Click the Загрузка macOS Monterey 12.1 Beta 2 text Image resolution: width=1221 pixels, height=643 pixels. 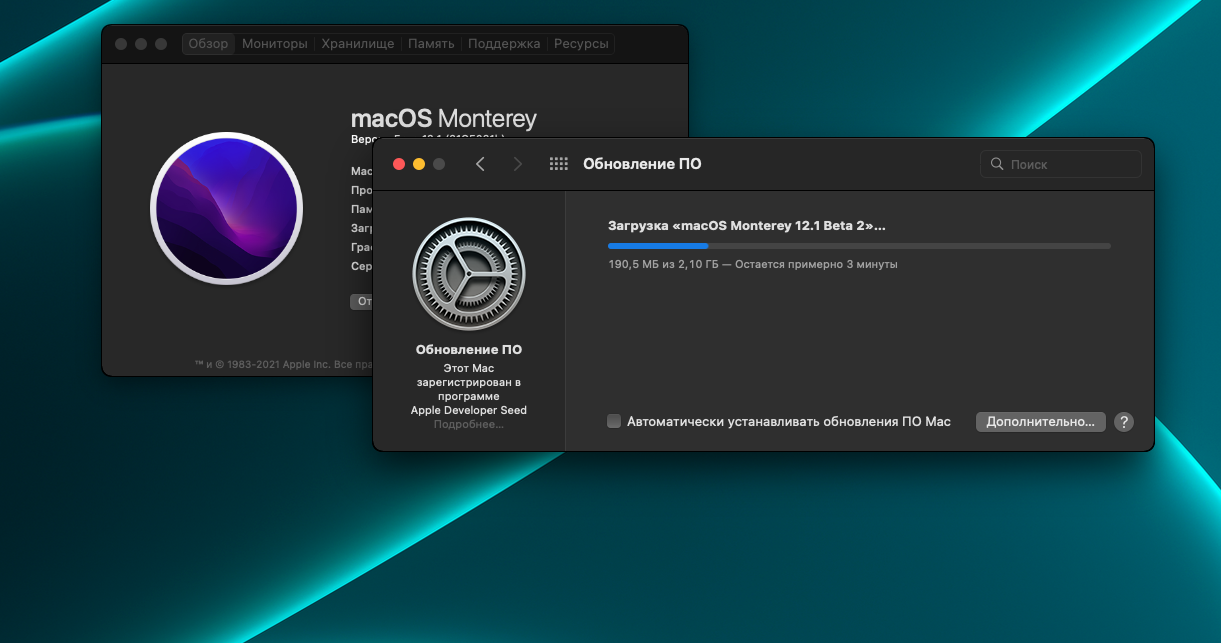[747, 226]
